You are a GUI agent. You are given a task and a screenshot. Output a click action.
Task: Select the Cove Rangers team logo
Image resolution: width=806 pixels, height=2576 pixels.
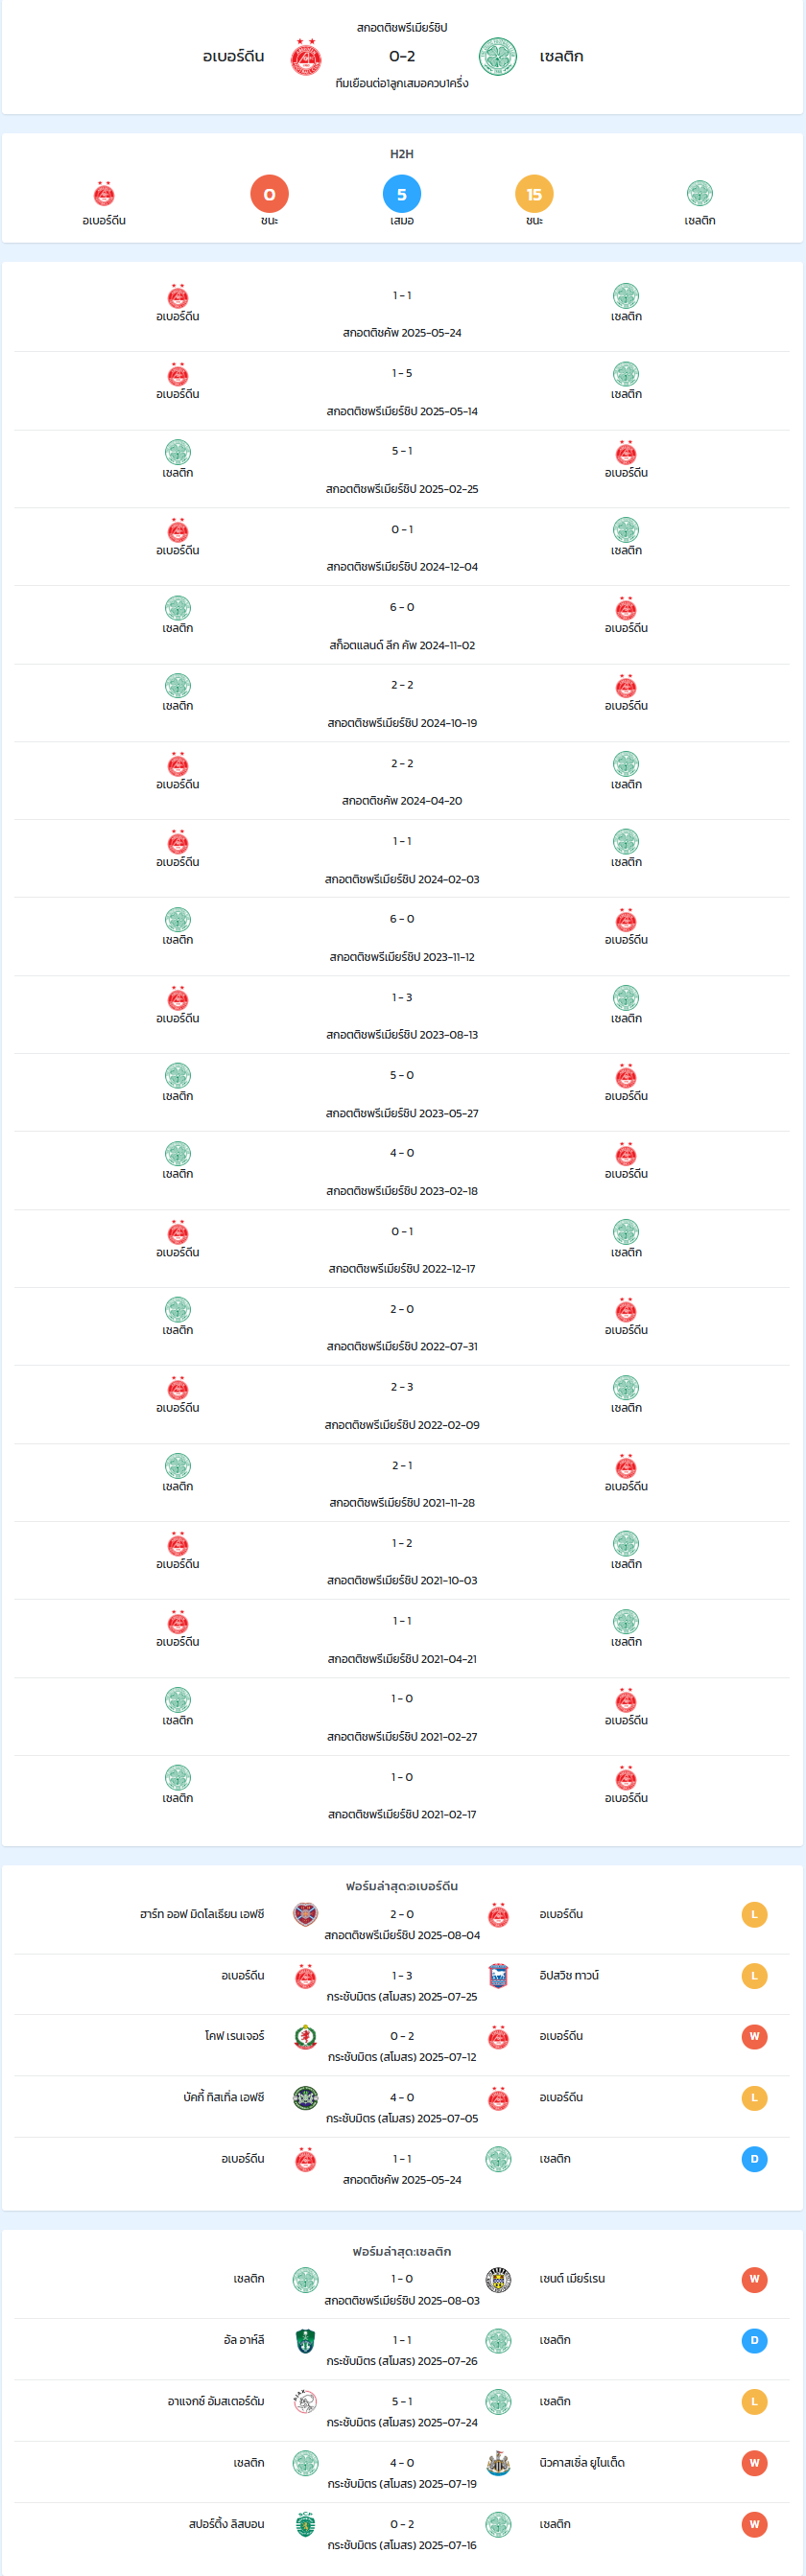coord(306,2036)
